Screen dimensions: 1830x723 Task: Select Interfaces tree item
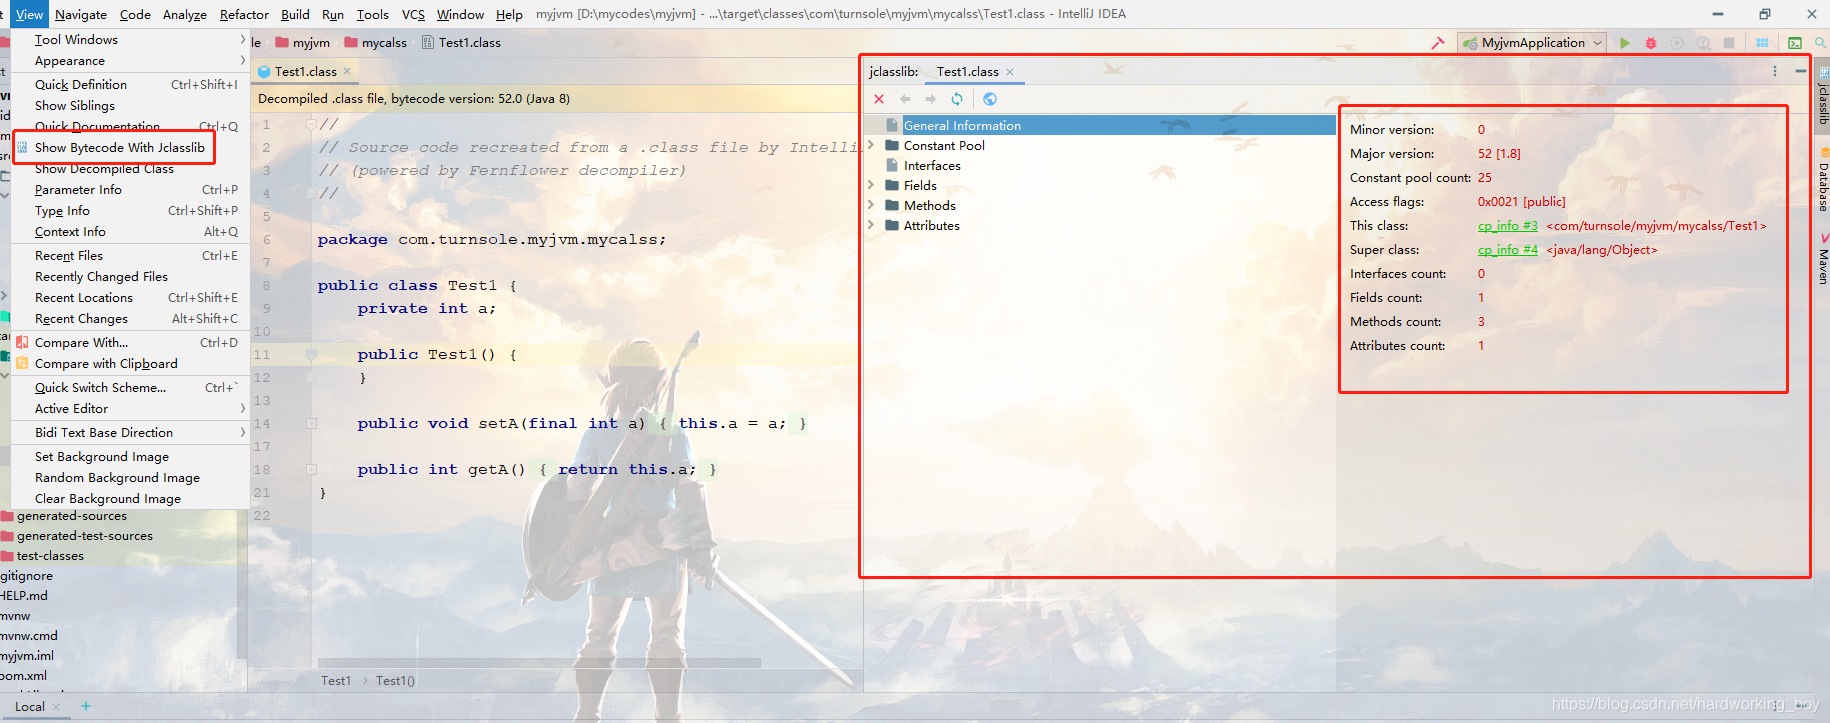click(x=932, y=166)
